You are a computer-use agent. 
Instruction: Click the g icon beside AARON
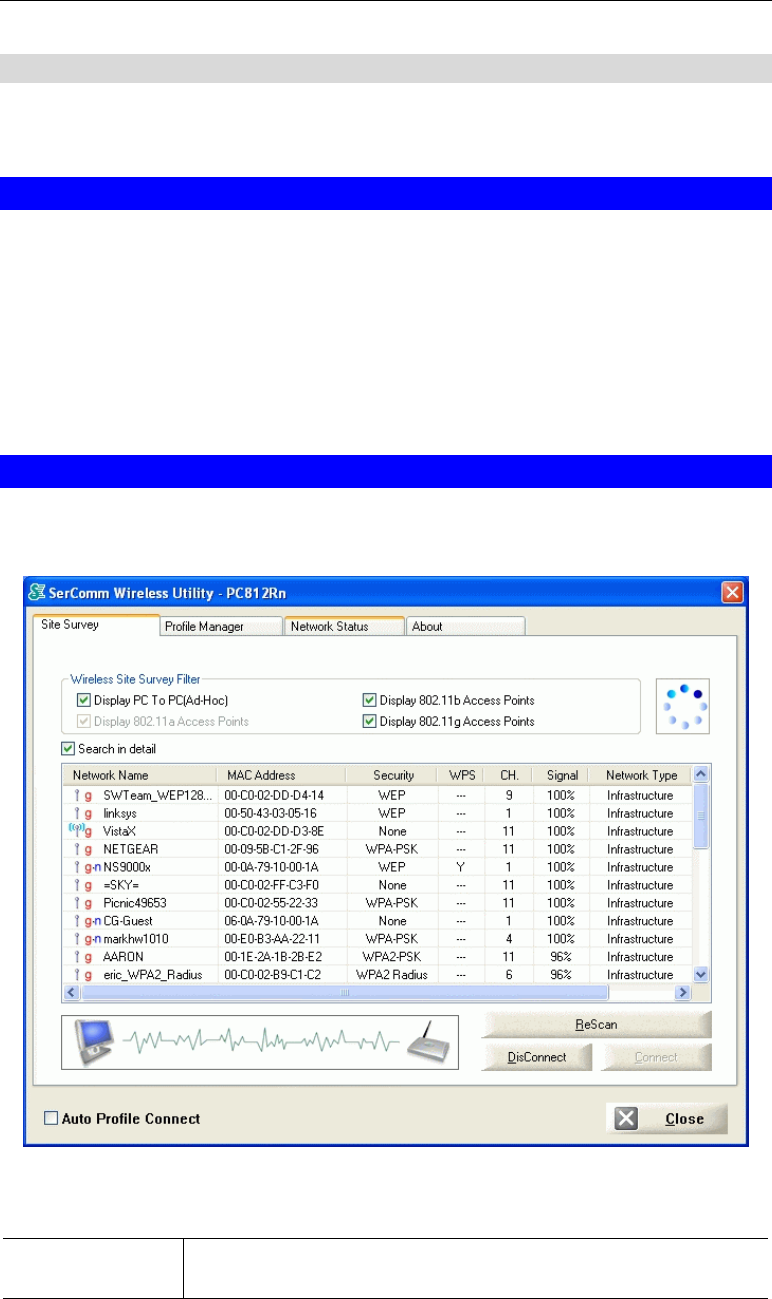coord(88,956)
